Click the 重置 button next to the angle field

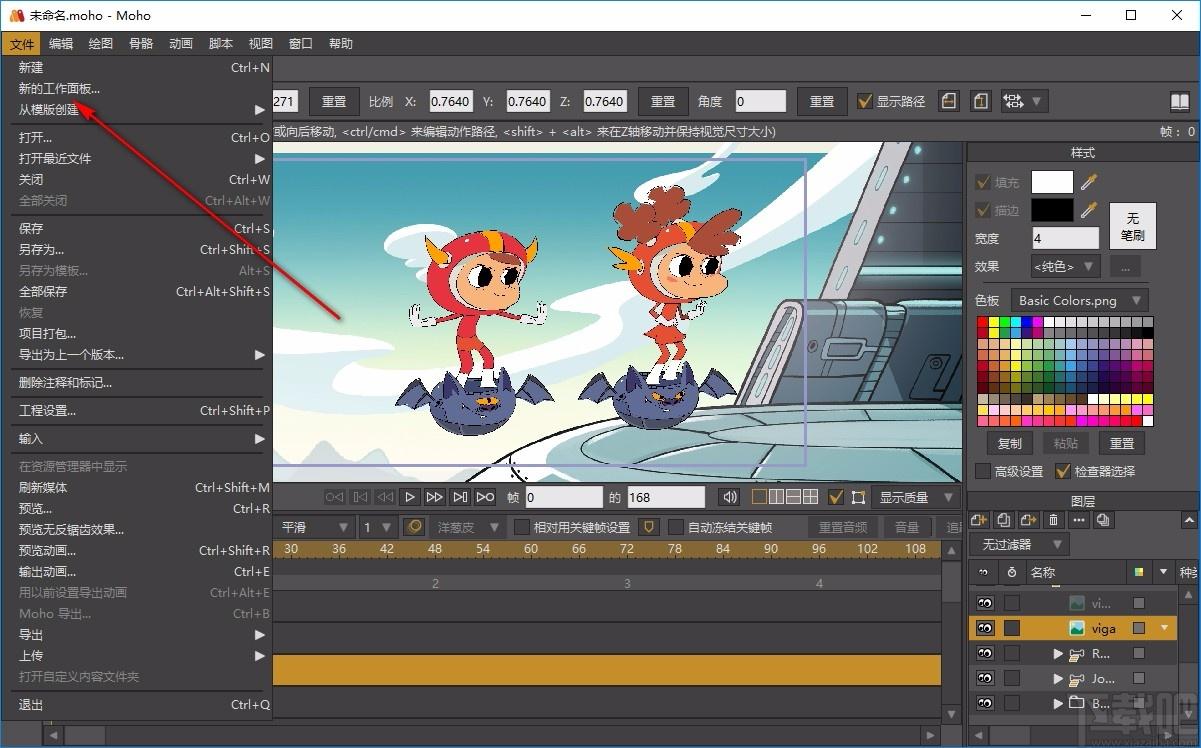(822, 101)
